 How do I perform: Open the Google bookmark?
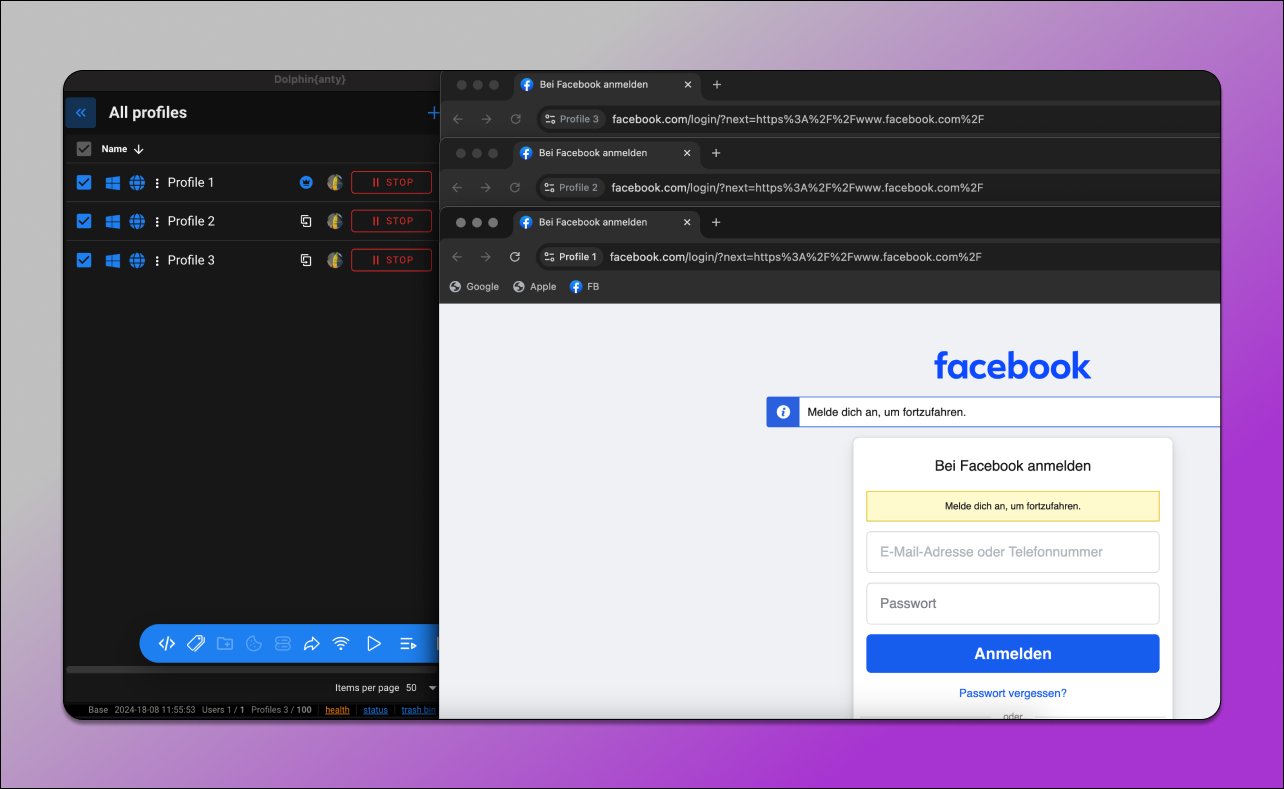(474, 287)
